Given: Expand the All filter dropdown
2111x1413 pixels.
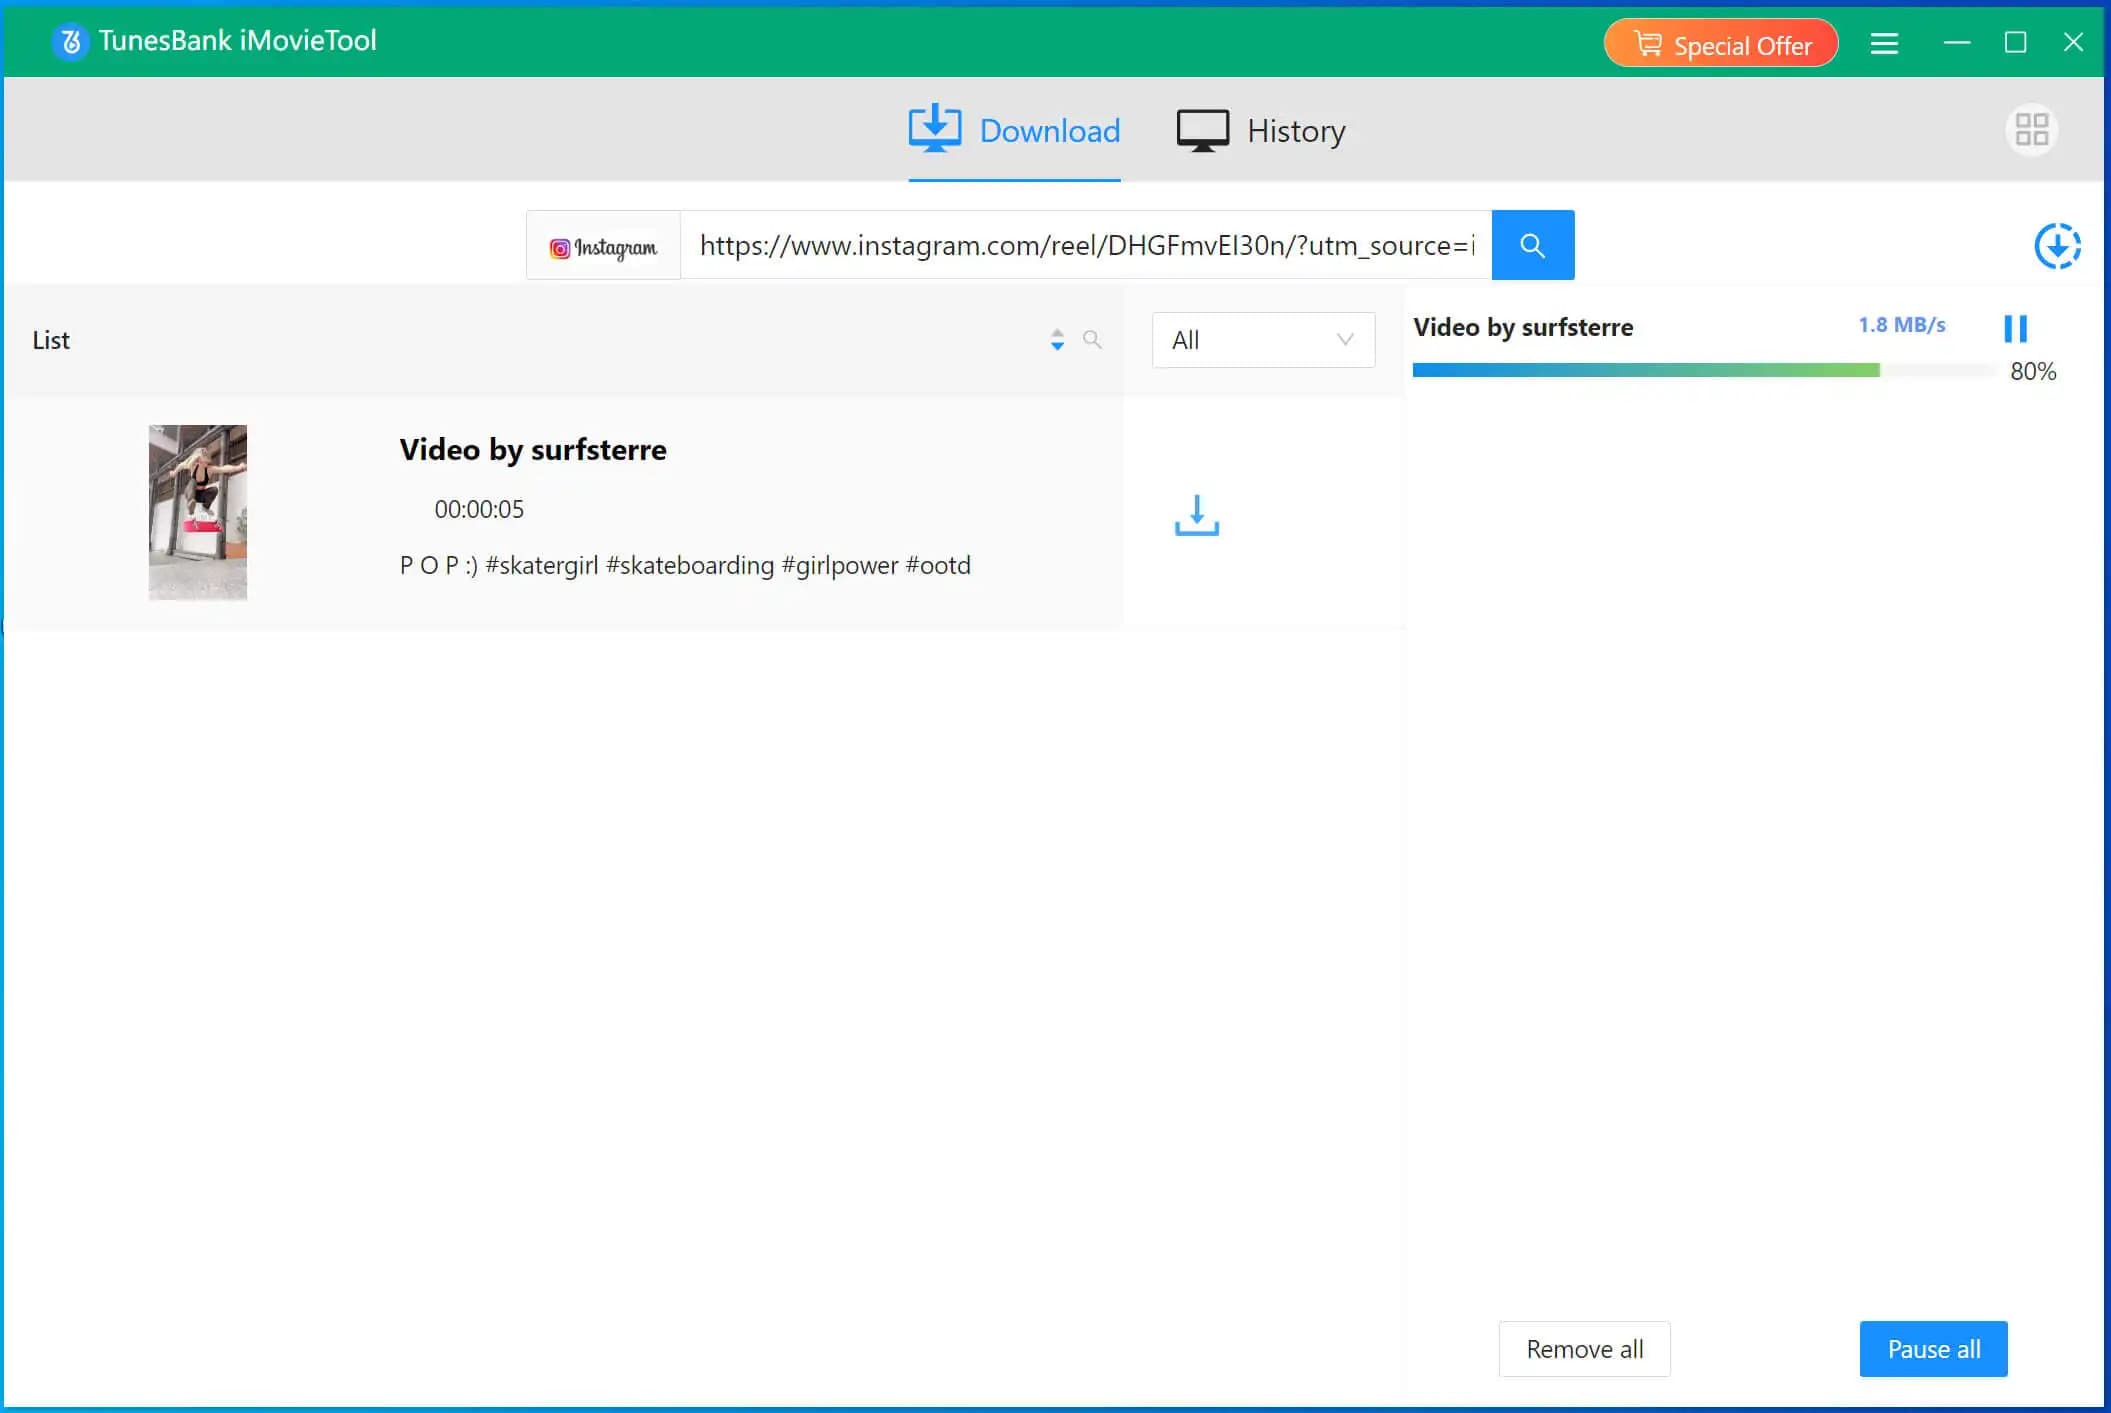Looking at the screenshot, I should (x=1263, y=340).
